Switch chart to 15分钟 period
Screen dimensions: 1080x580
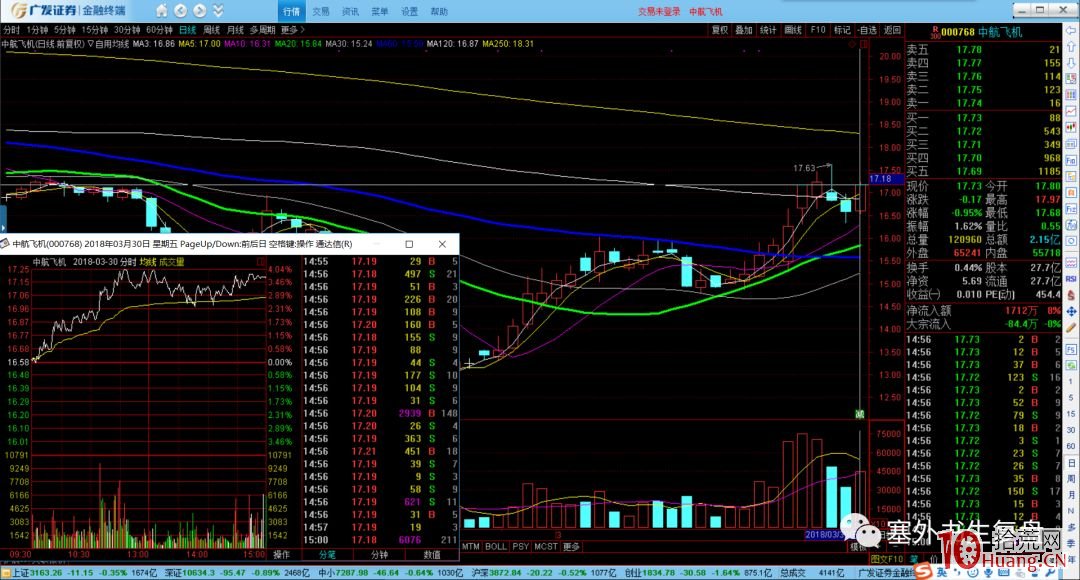94,30
